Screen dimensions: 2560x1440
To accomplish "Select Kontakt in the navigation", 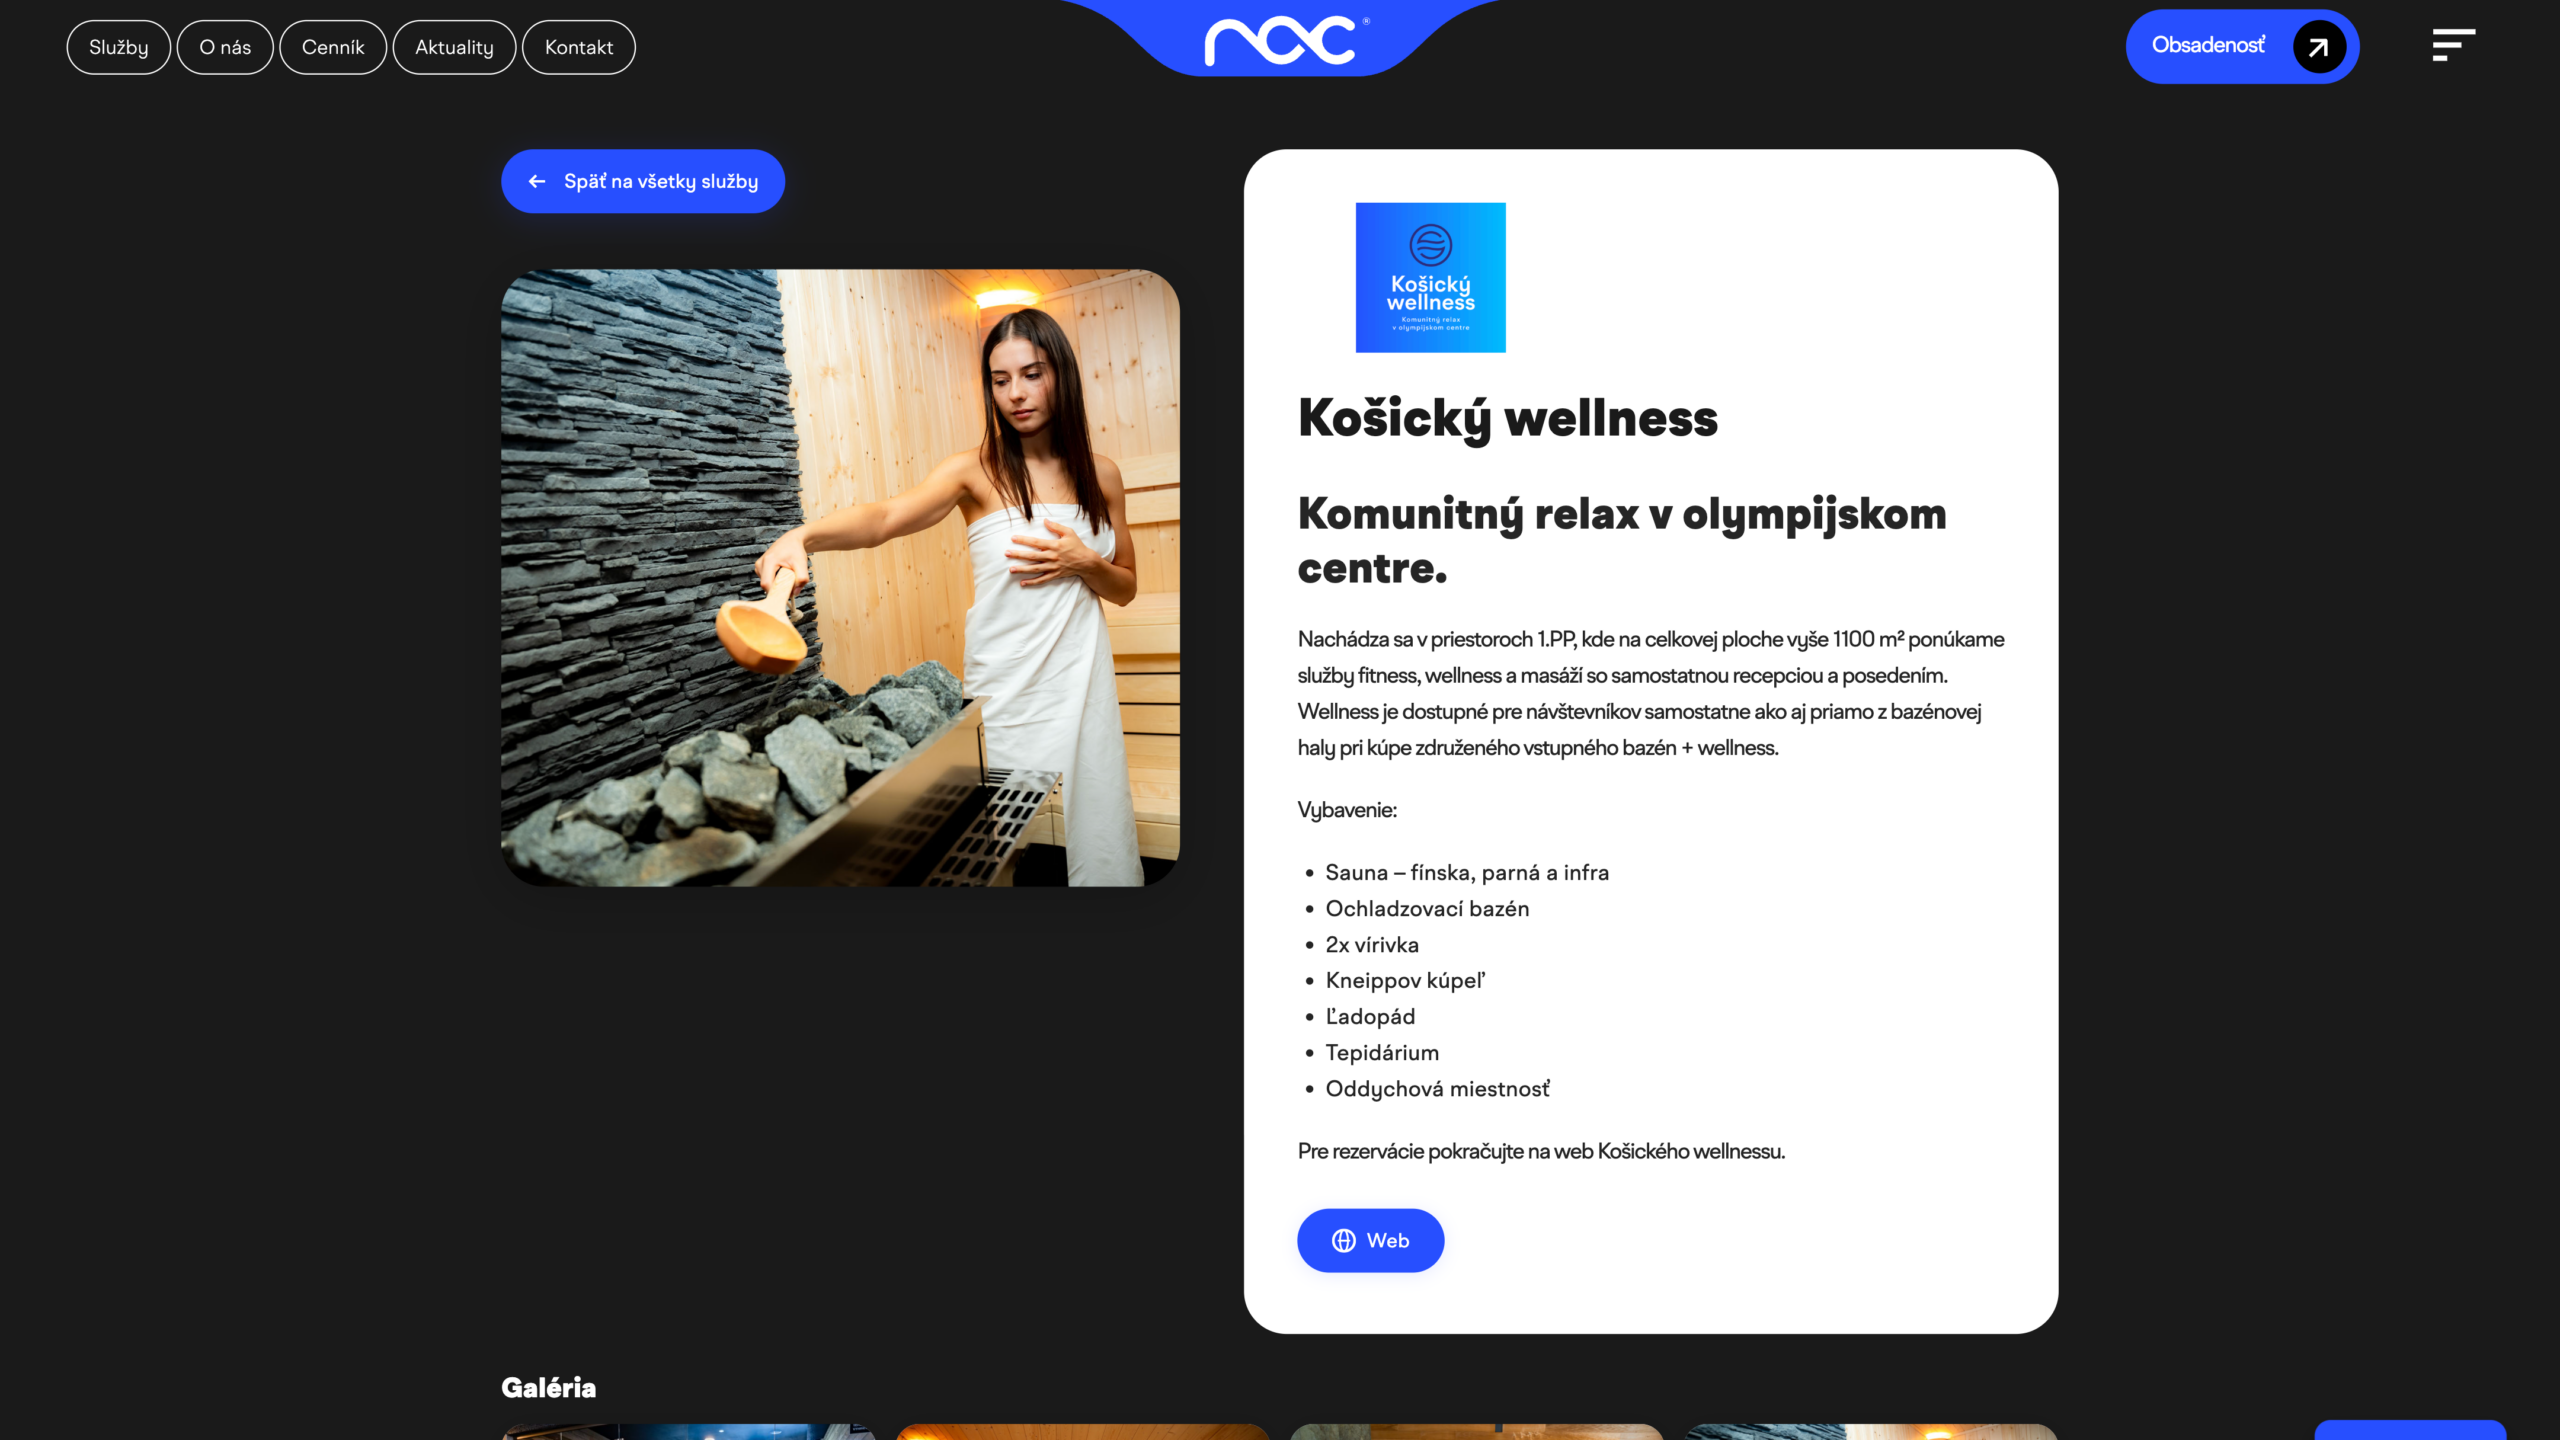I will click(x=579, y=47).
